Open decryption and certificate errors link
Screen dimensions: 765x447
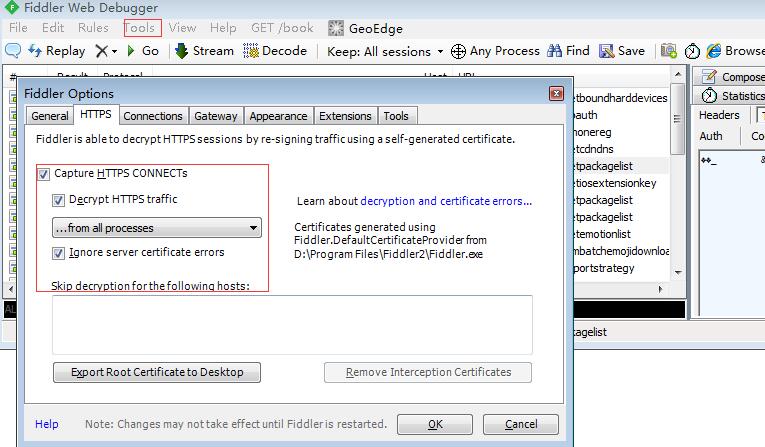click(446, 201)
